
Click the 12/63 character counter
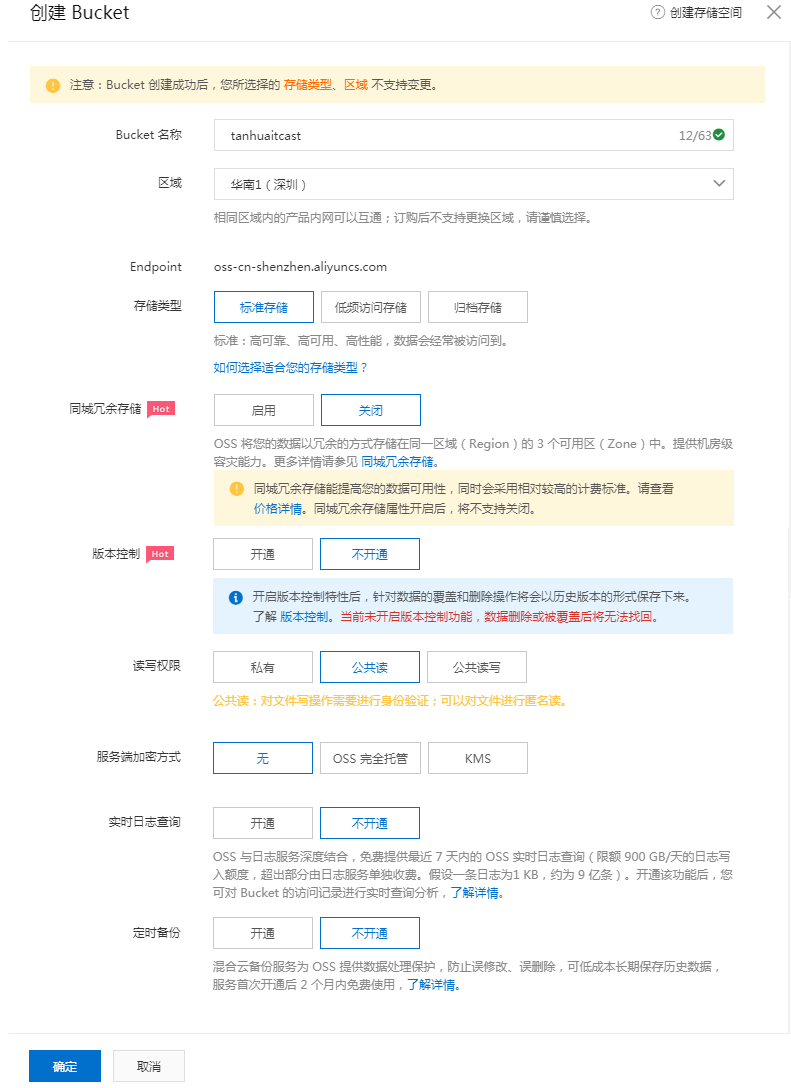[695, 135]
